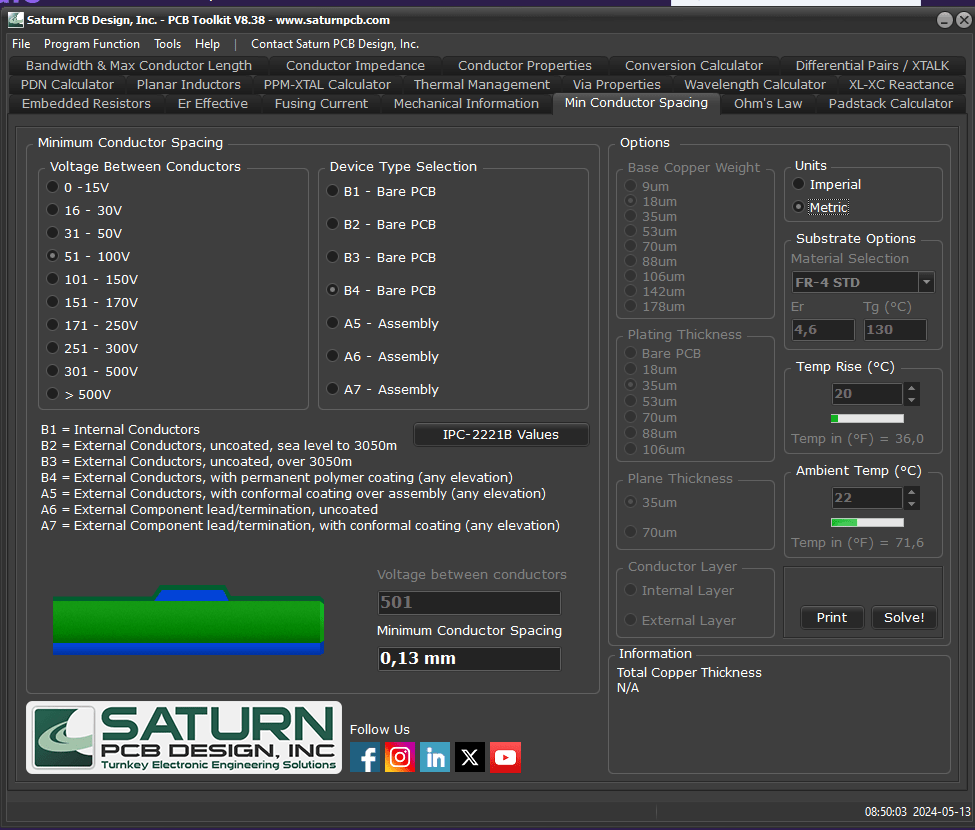Image resolution: width=975 pixels, height=830 pixels.
Task: Open the Program Function menu
Action: (92, 44)
